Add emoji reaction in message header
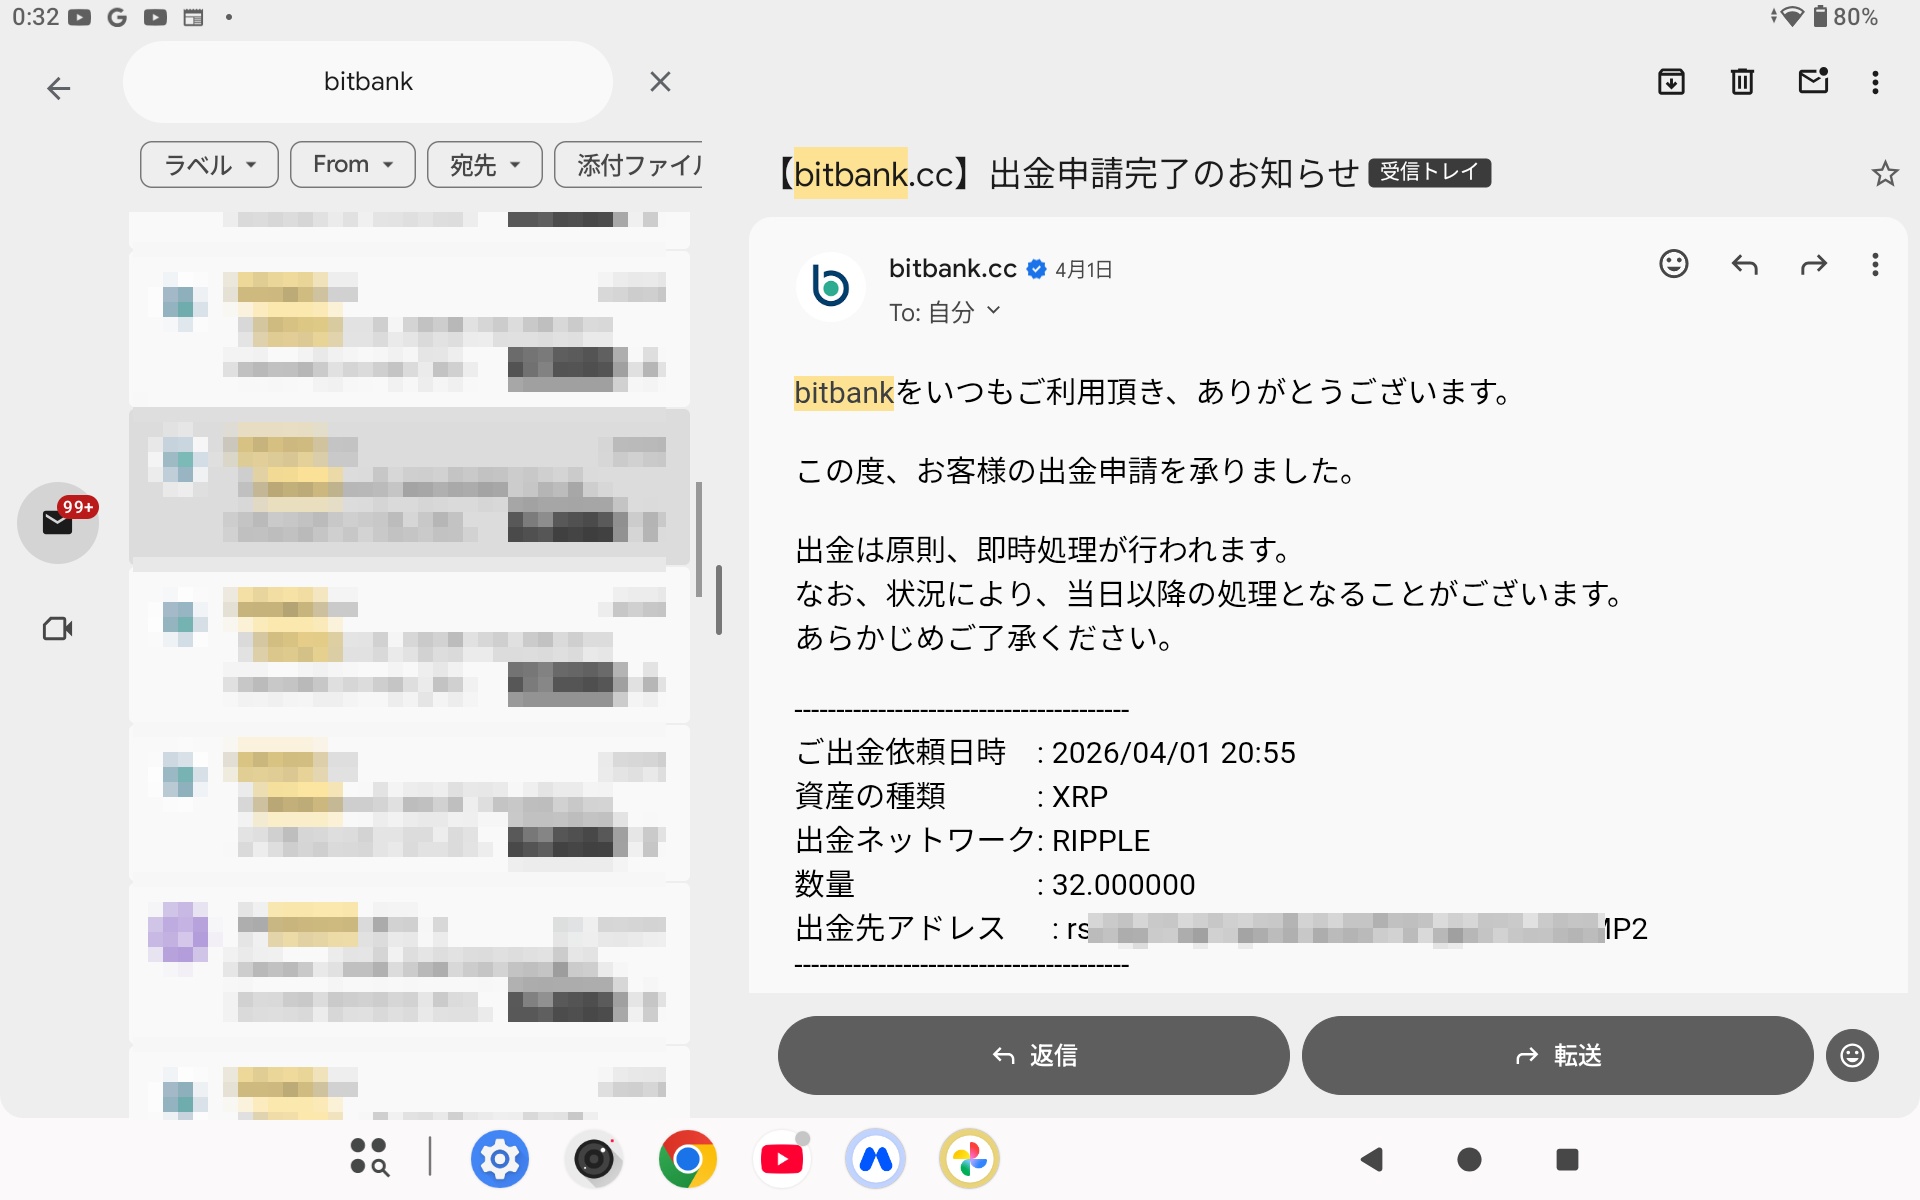Screen dimensions: 1920x1200 [1673, 264]
